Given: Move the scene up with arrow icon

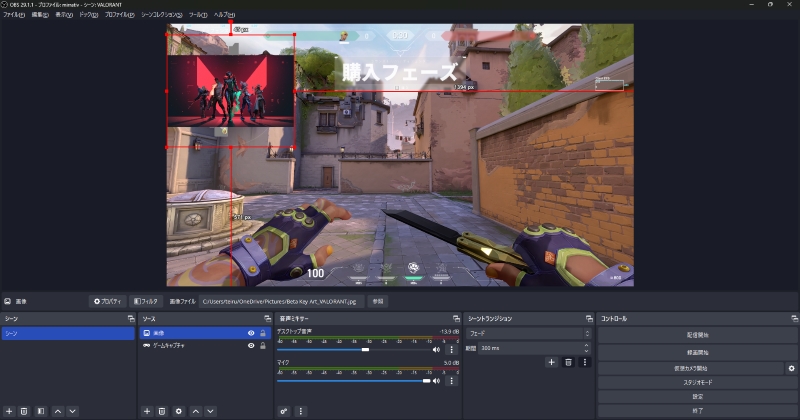Looking at the screenshot, I should (58, 411).
